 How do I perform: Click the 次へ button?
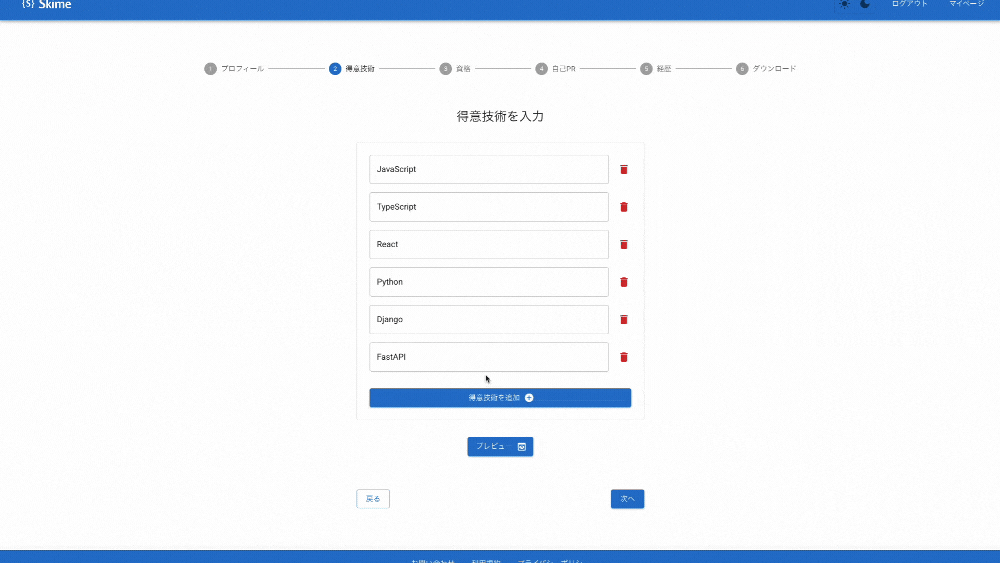pos(628,499)
